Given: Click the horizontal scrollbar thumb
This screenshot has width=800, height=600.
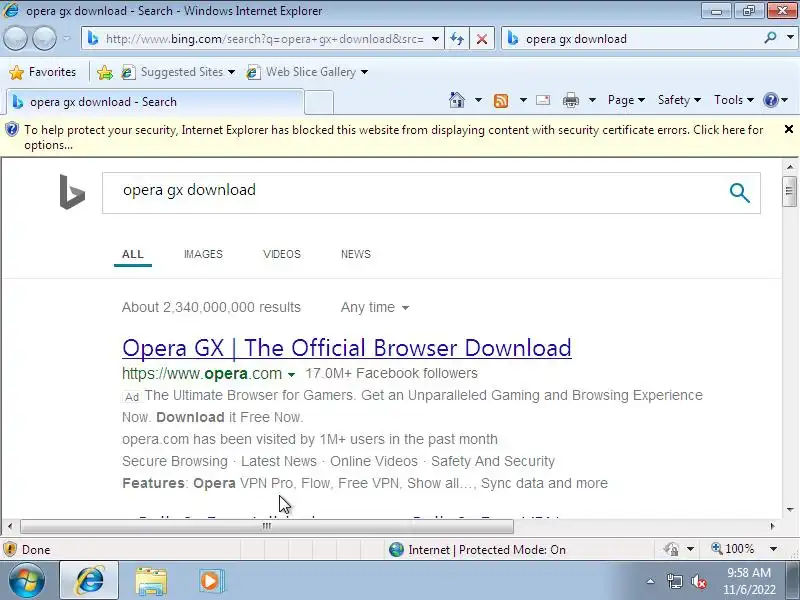Looking at the screenshot, I should (x=267, y=526).
